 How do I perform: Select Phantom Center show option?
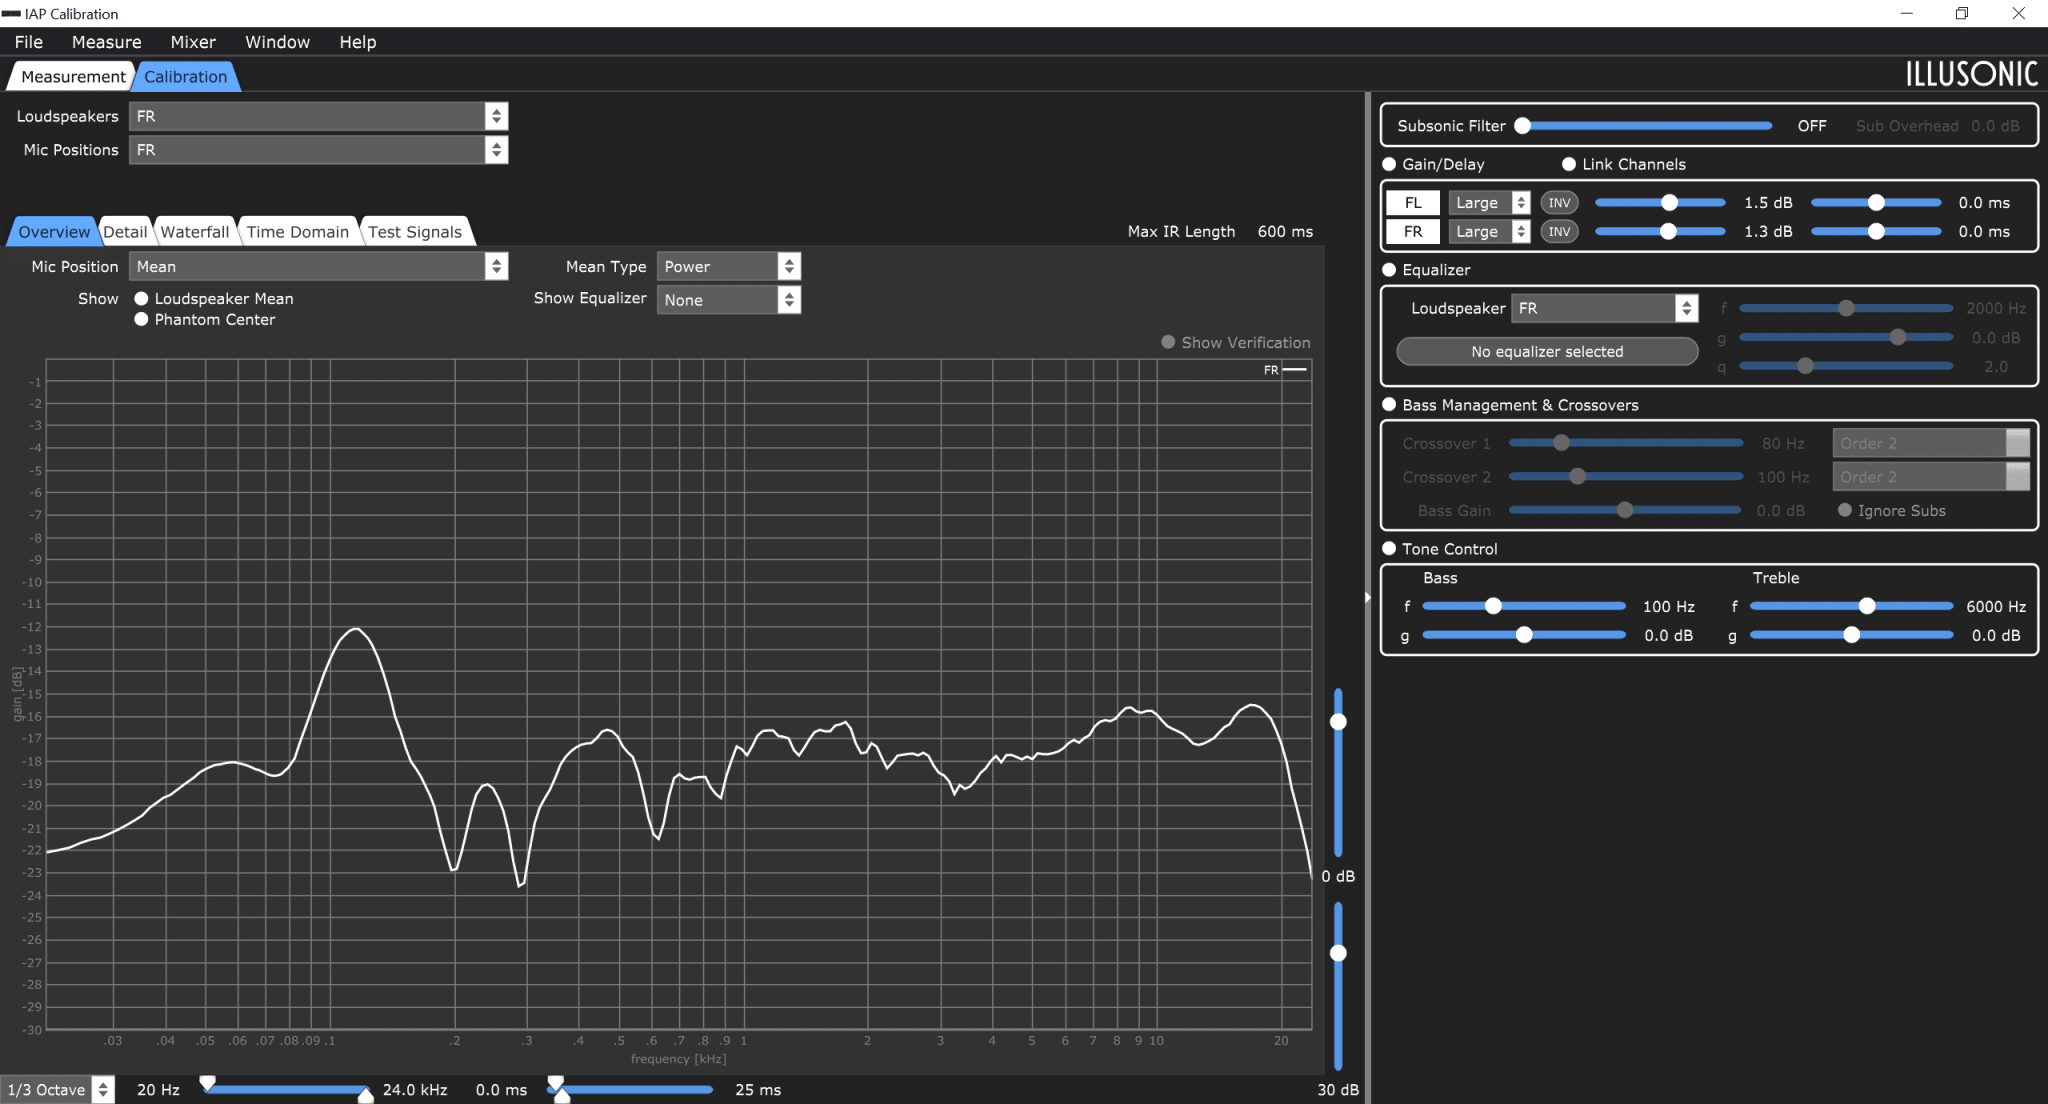click(x=141, y=320)
